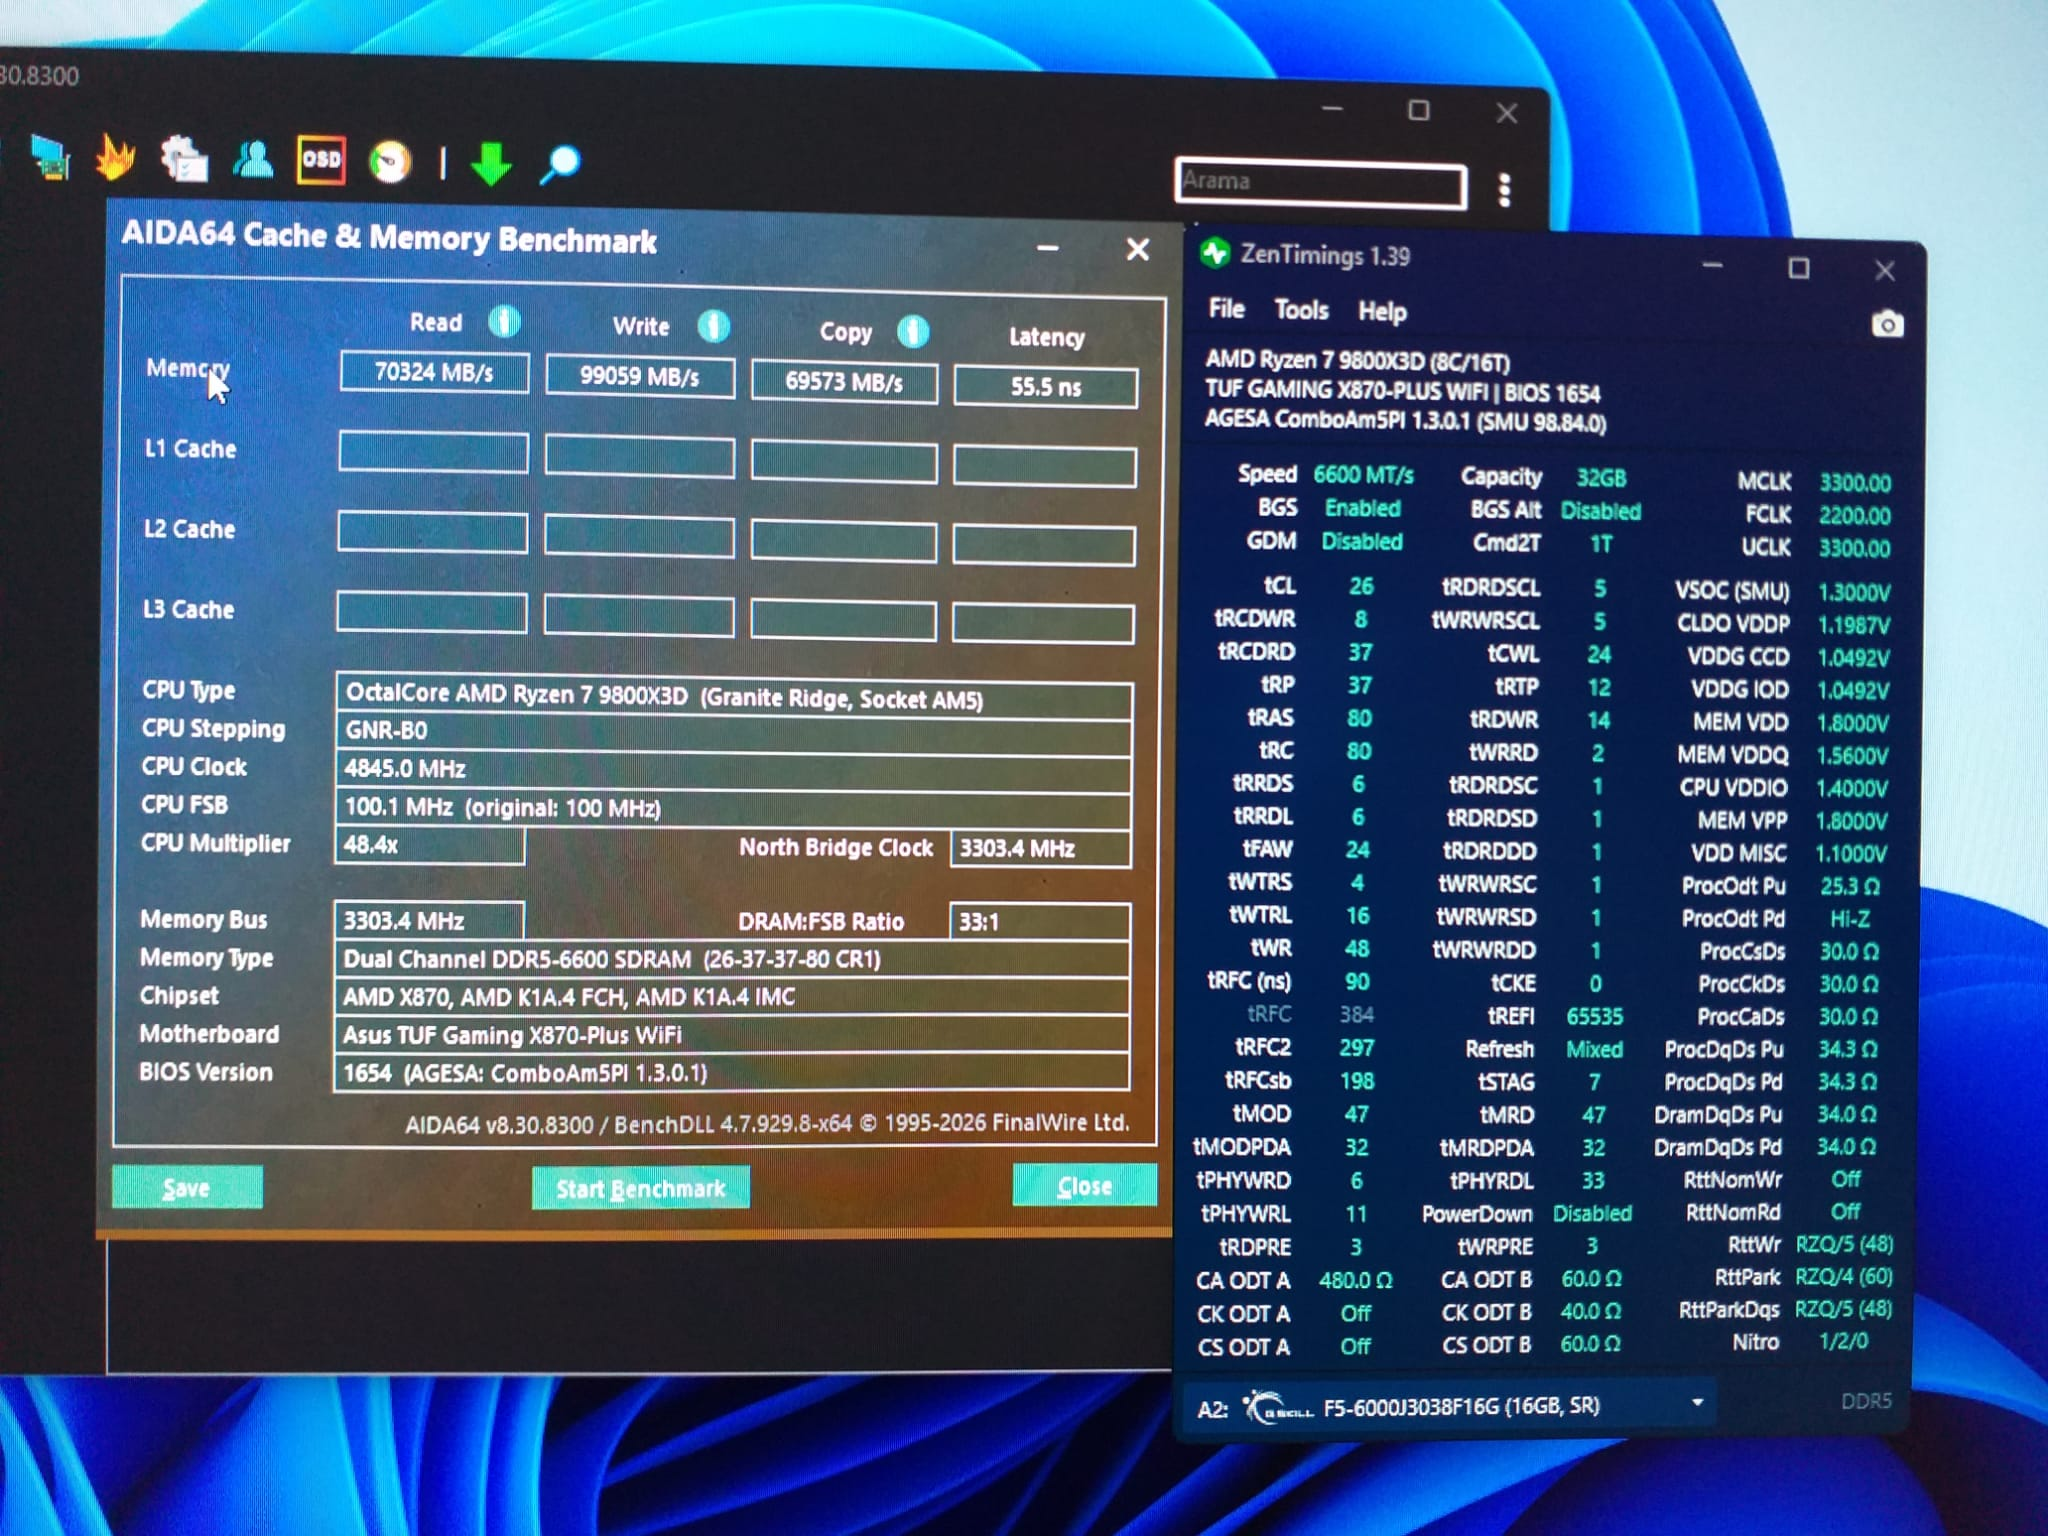Image resolution: width=2048 pixels, height=1536 pixels.
Task: Maximize the ZenTimings window
Action: 1798,268
